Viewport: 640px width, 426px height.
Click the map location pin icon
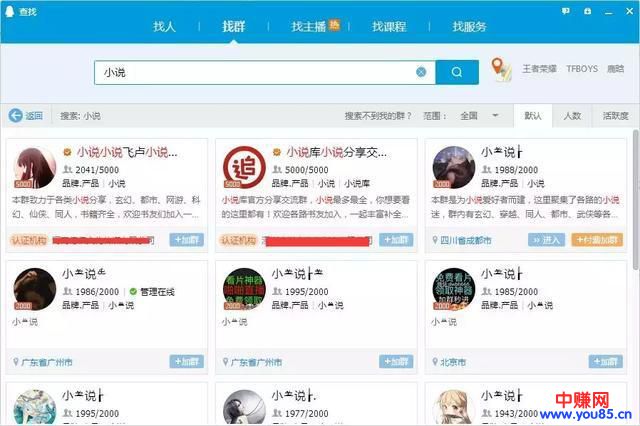pyautogui.click(x=501, y=70)
